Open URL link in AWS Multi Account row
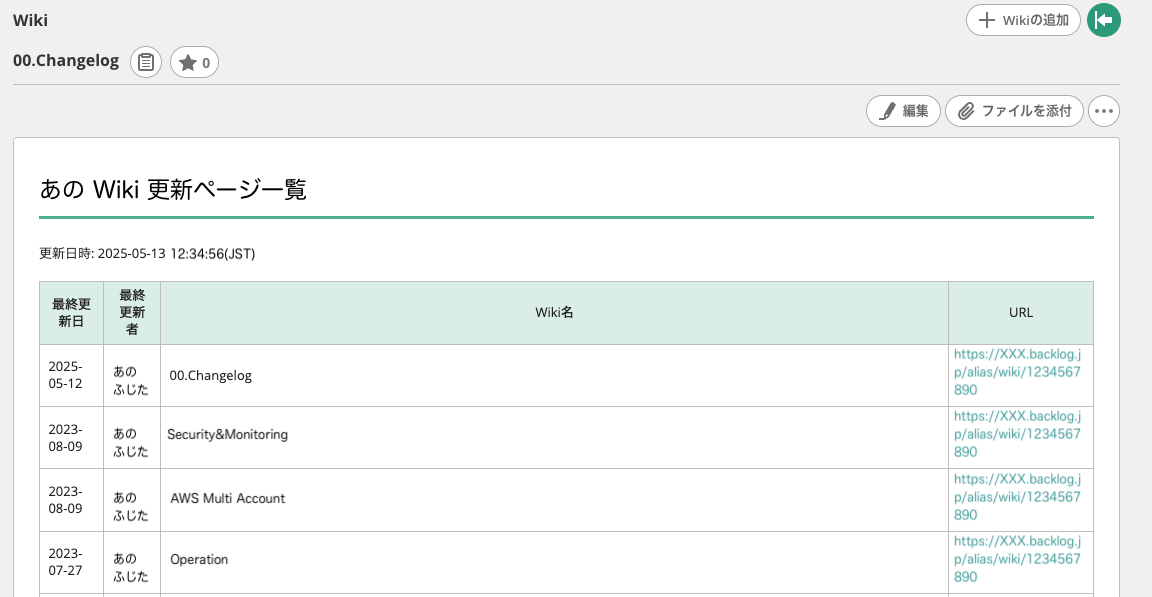The width and height of the screenshot is (1152, 597). coord(1018,497)
